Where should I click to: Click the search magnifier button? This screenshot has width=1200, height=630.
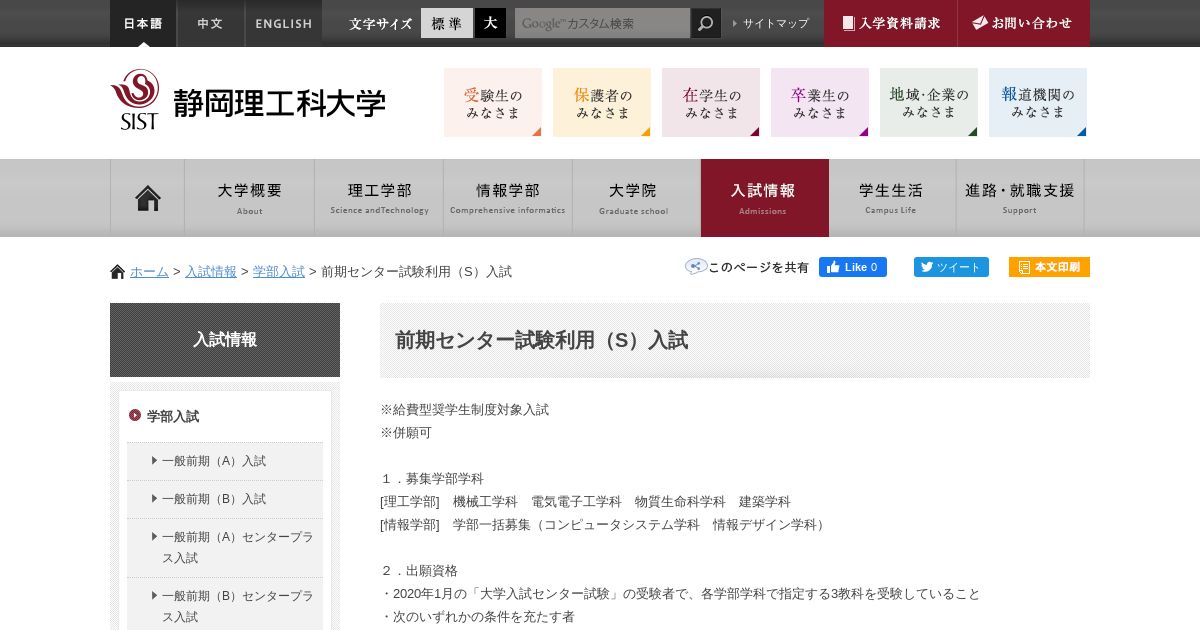pos(706,23)
